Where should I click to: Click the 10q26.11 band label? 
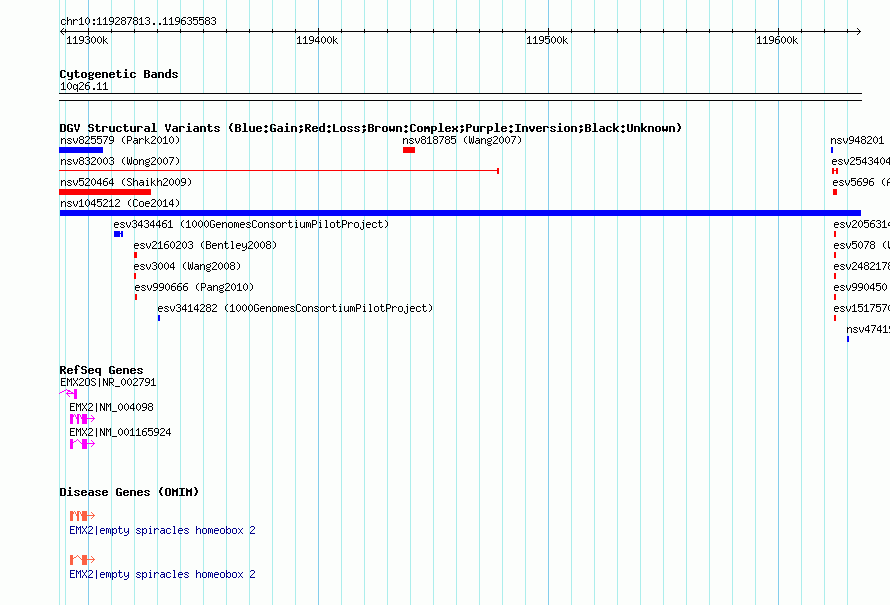tap(84, 86)
